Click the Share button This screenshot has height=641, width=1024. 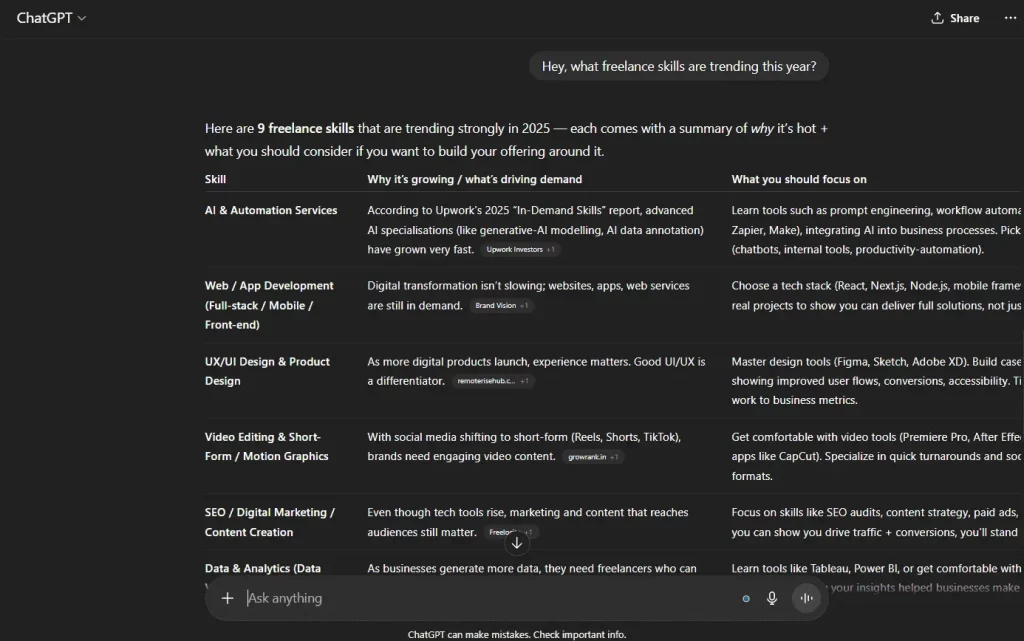pos(955,18)
